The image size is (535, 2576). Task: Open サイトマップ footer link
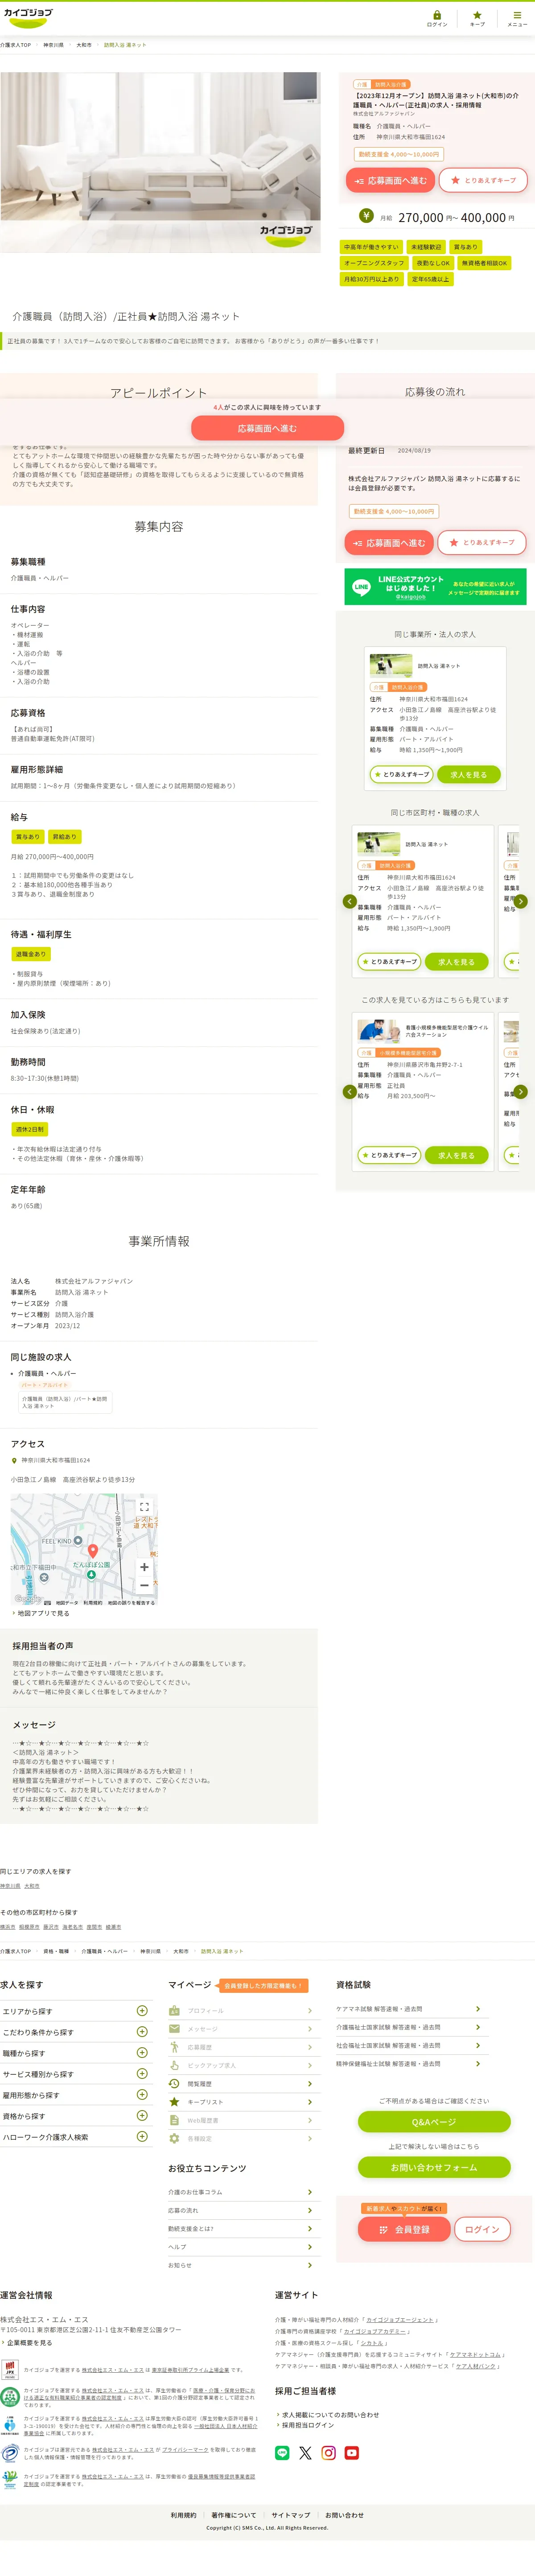tap(291, 2514)
